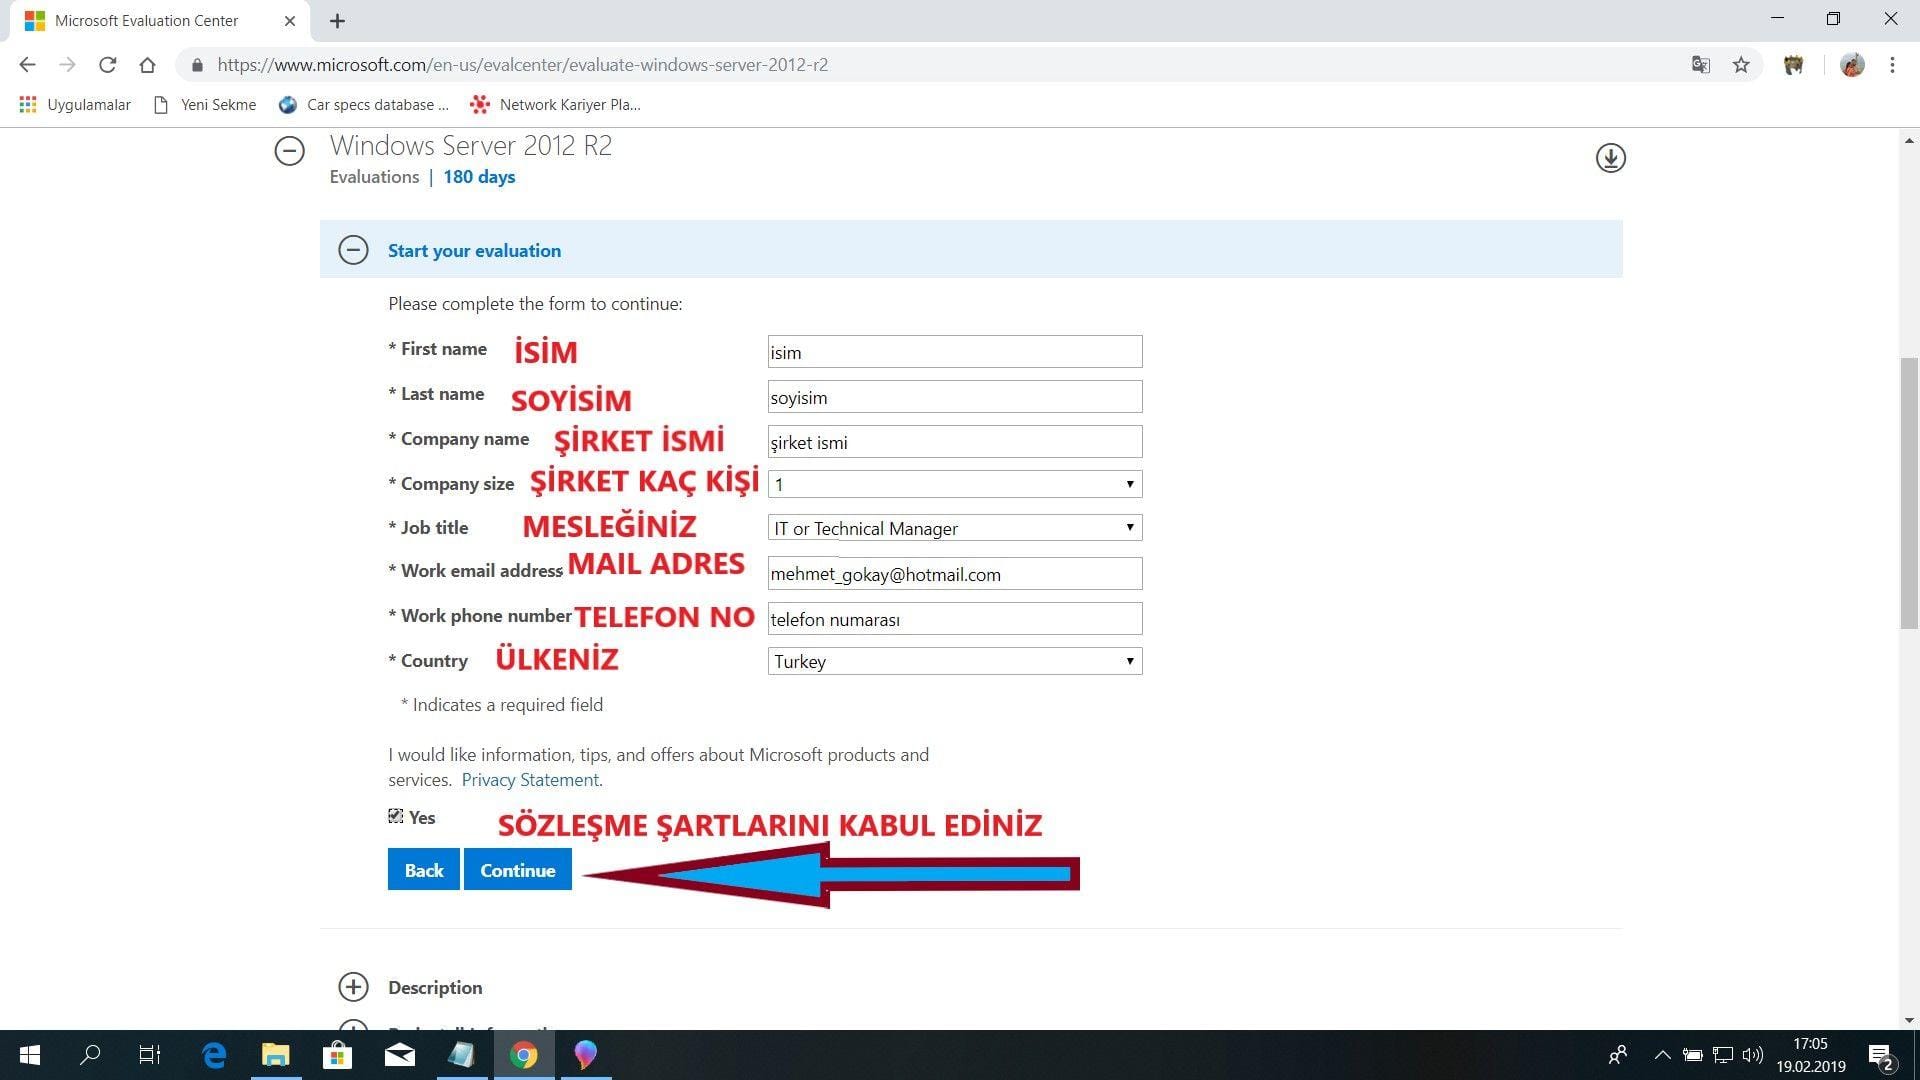Launch Microsoft Edge from taskbar
The image size is (1920, 1080).
(214, 1055)
